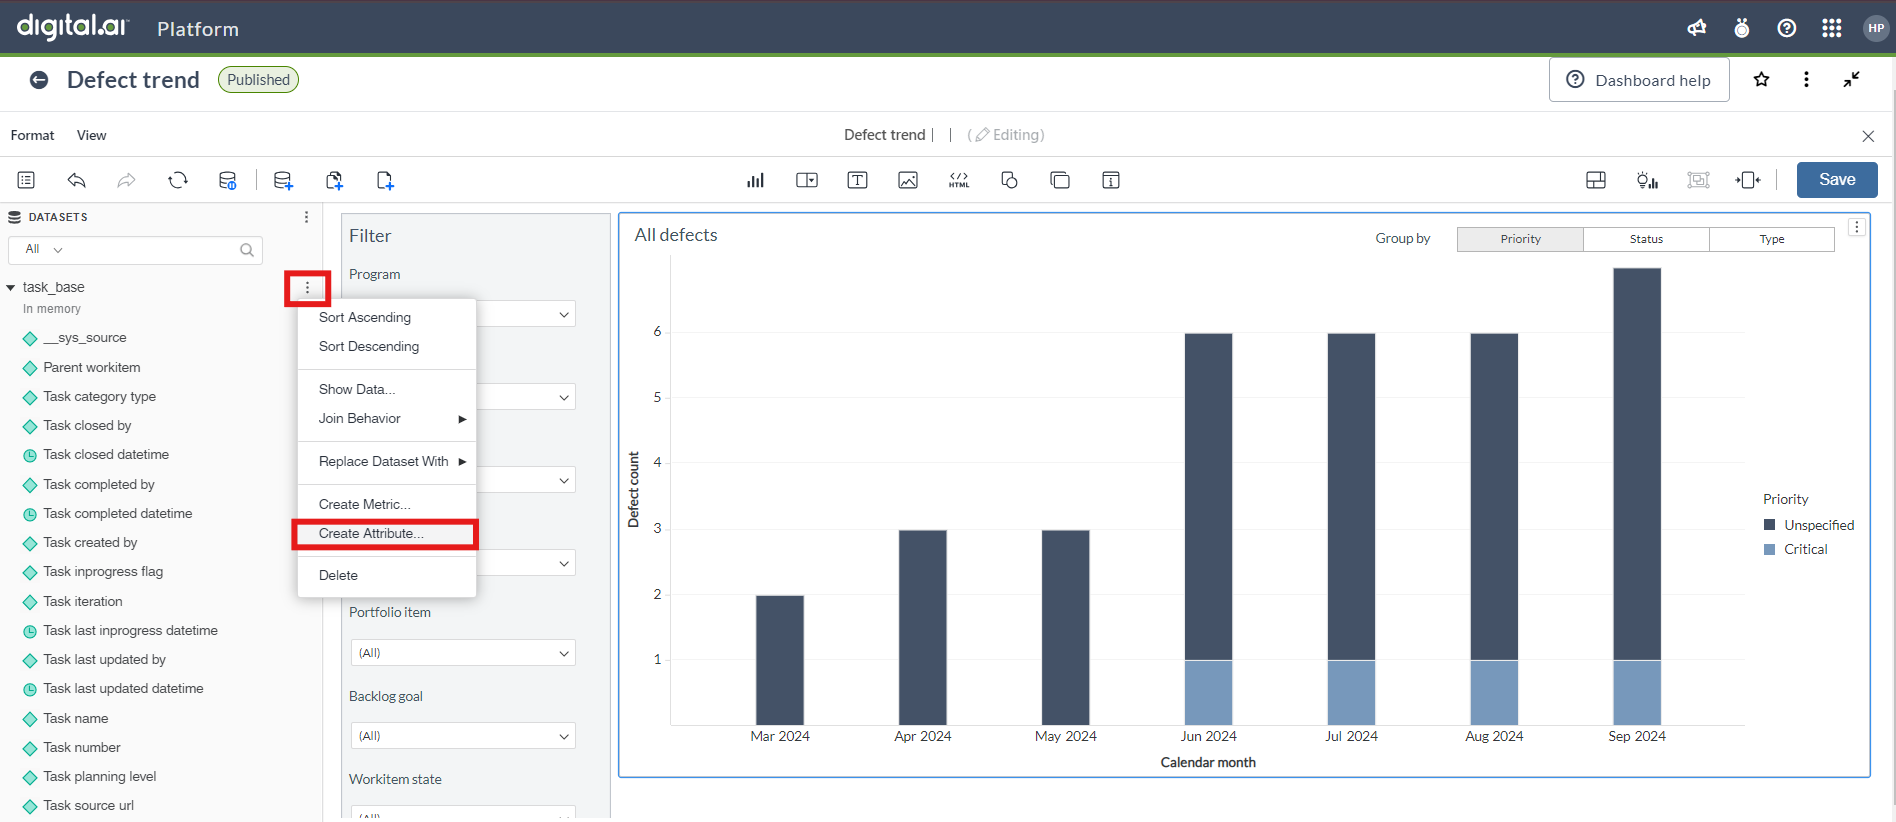Expand the Join Behavior submenu
The height and width of the screenshot is (822, 1896).
pos(387,418)
